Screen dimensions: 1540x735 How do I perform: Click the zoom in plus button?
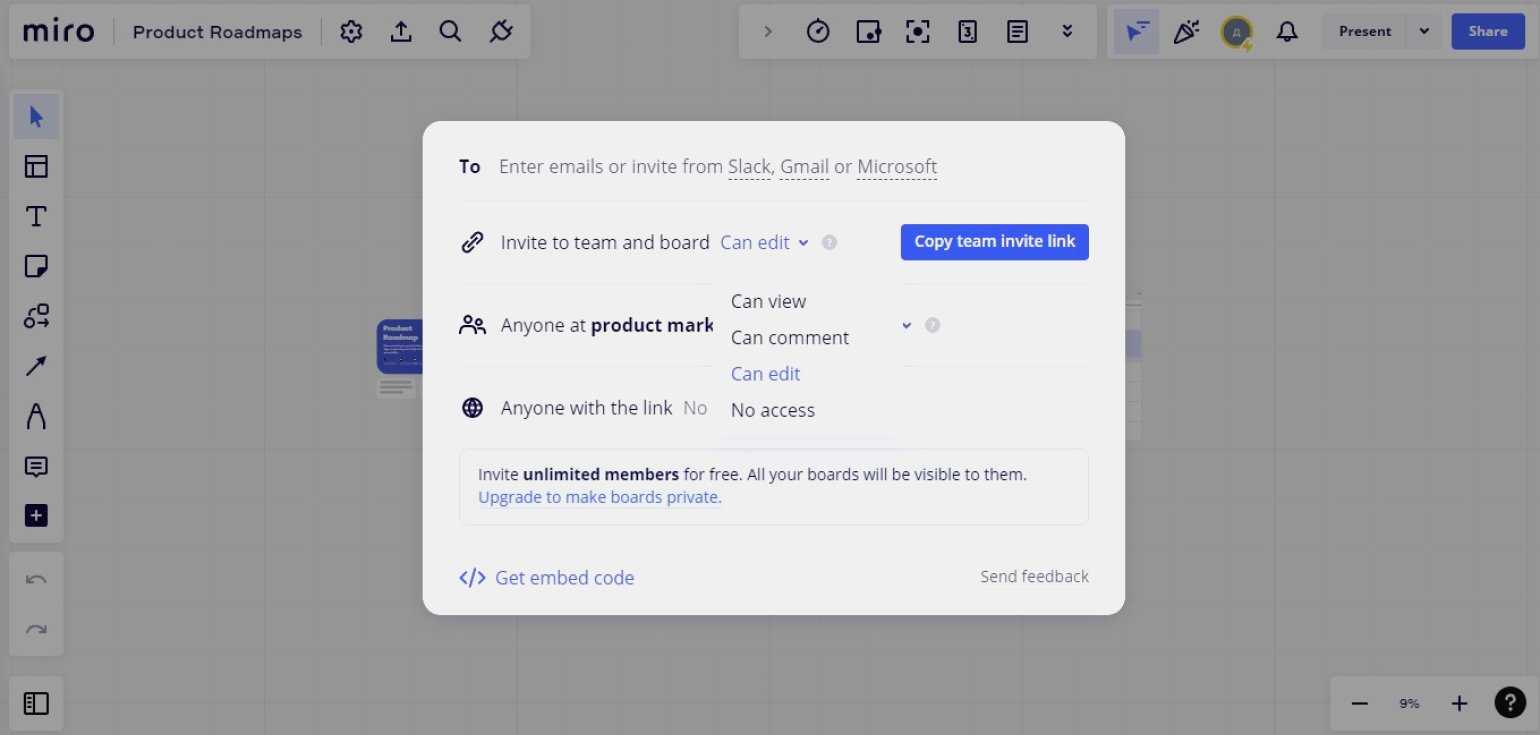[1459, 703]
